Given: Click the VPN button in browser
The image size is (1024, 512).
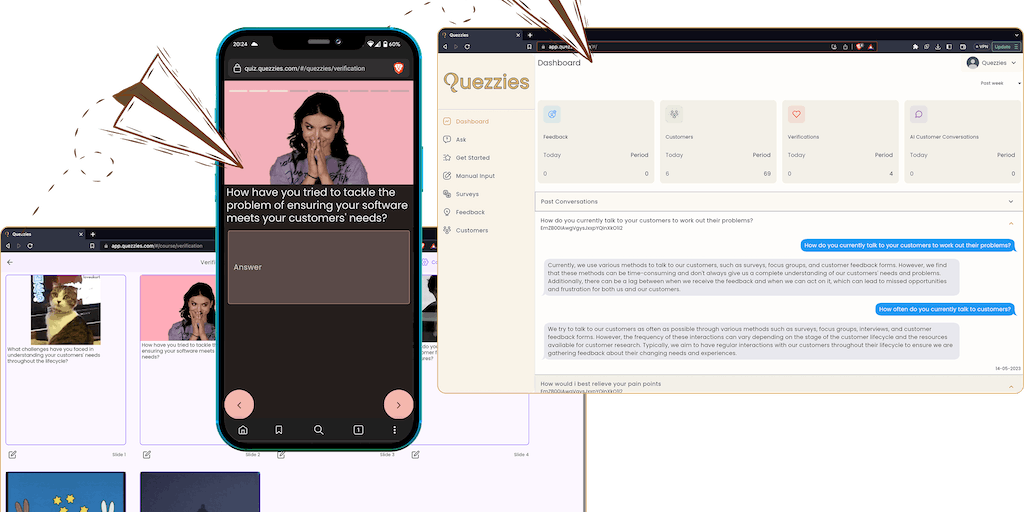Looking at the screenshot, I should (x=981, y=47).
